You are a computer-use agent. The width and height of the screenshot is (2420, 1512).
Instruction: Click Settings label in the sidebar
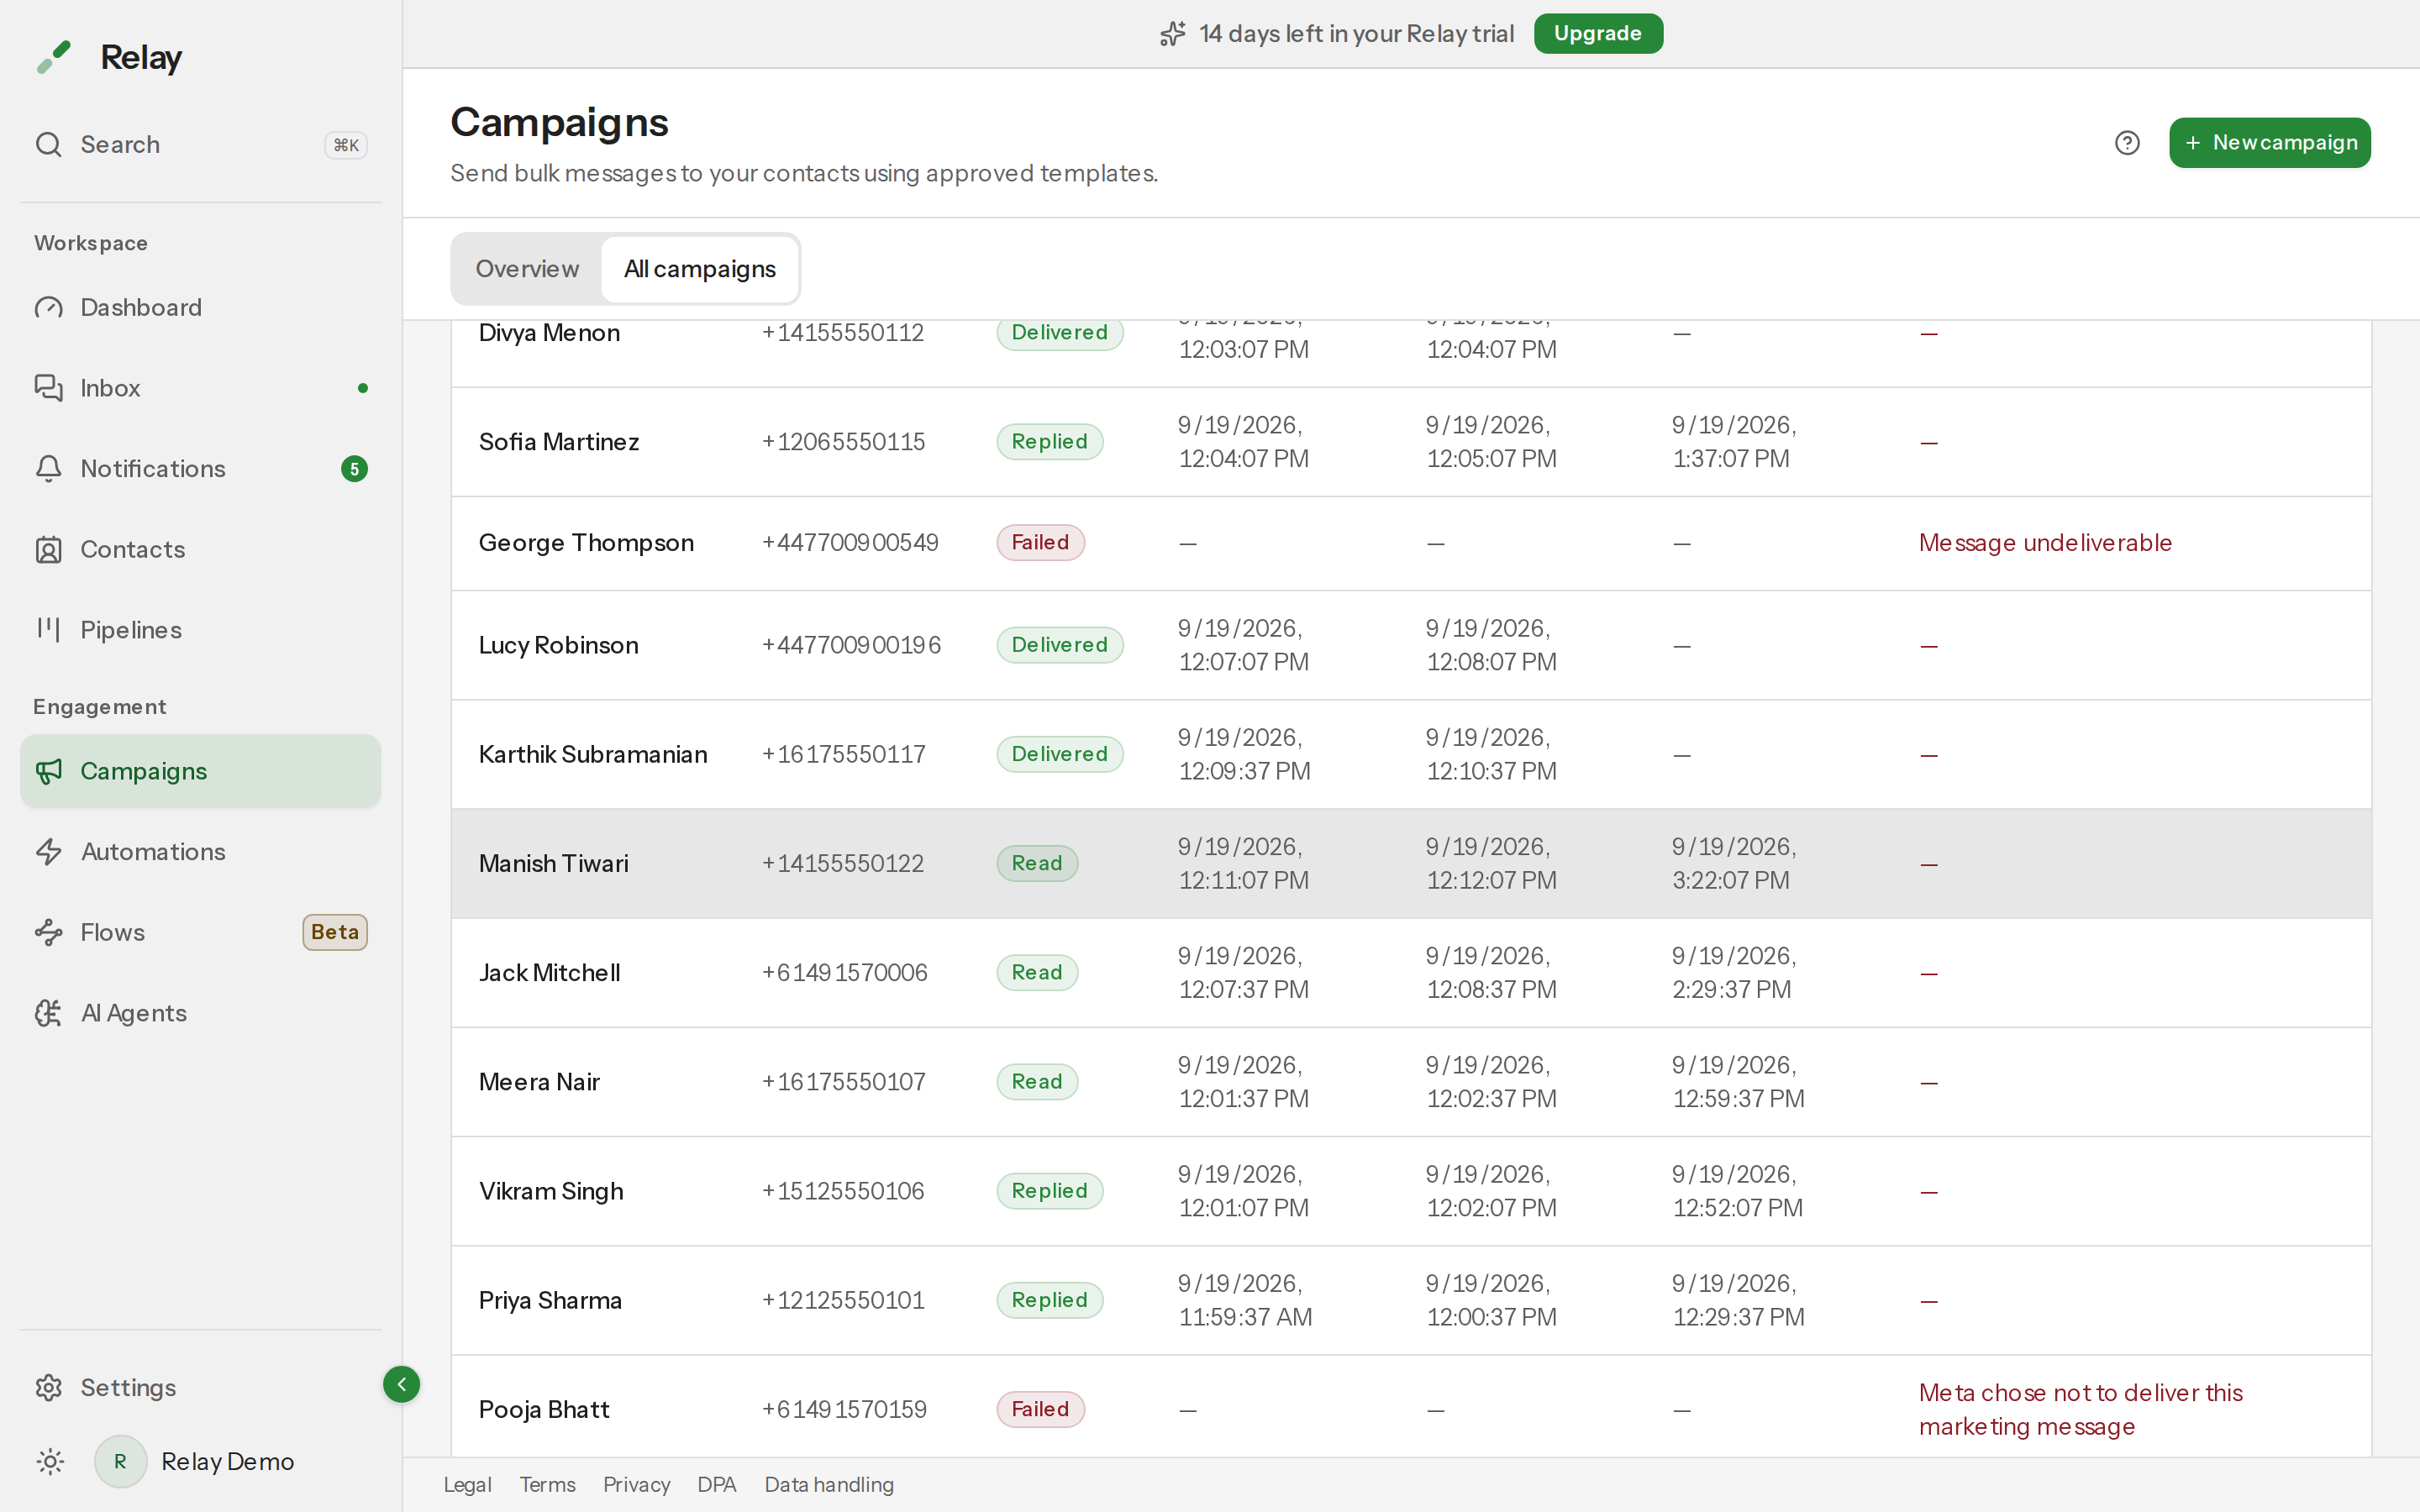[x=128, y=1387]
